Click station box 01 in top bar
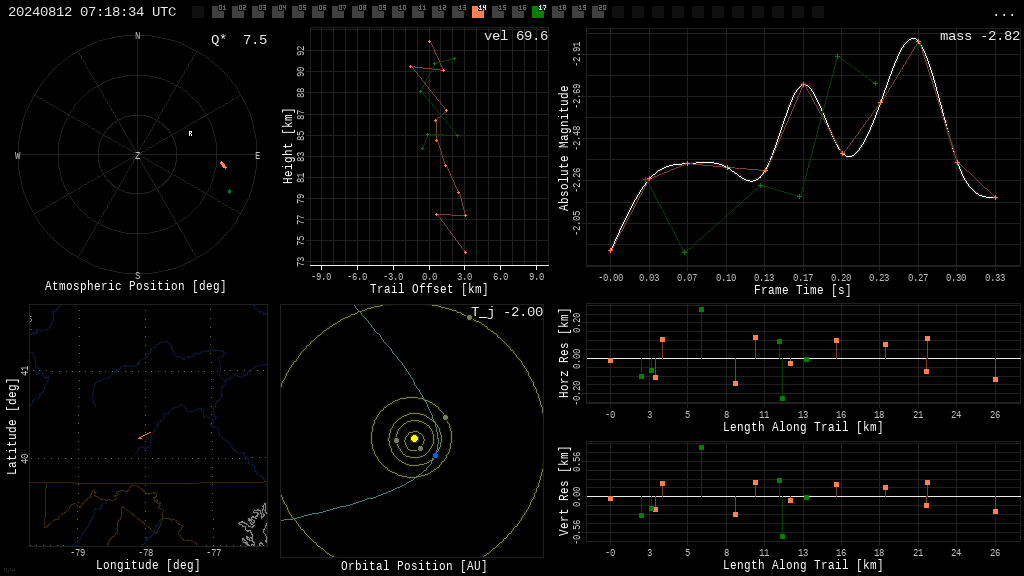The image size is (1024, 576). pyautogui.click(x=218, y=11)
